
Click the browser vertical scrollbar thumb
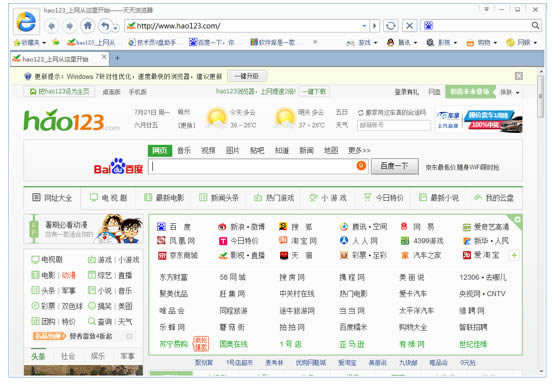[x=541, y=96]
